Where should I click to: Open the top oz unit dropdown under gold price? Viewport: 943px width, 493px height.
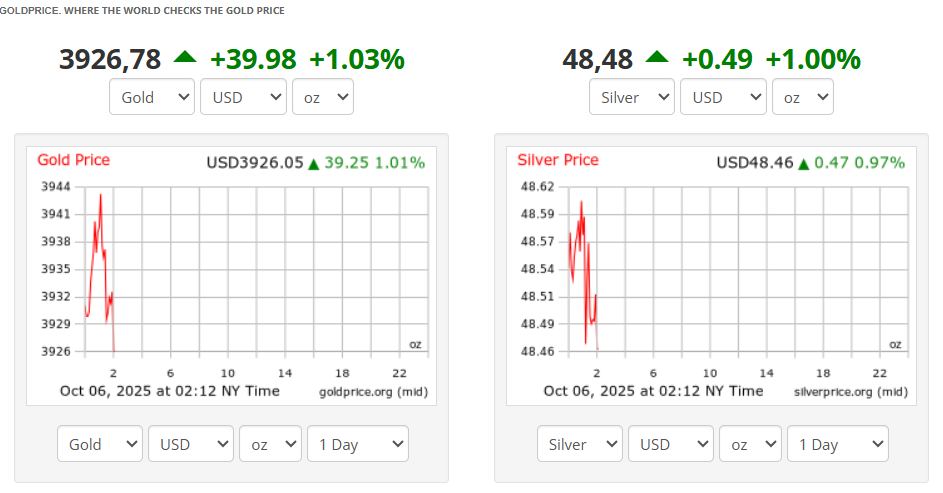pyautogui.click(x=323, y=97)
